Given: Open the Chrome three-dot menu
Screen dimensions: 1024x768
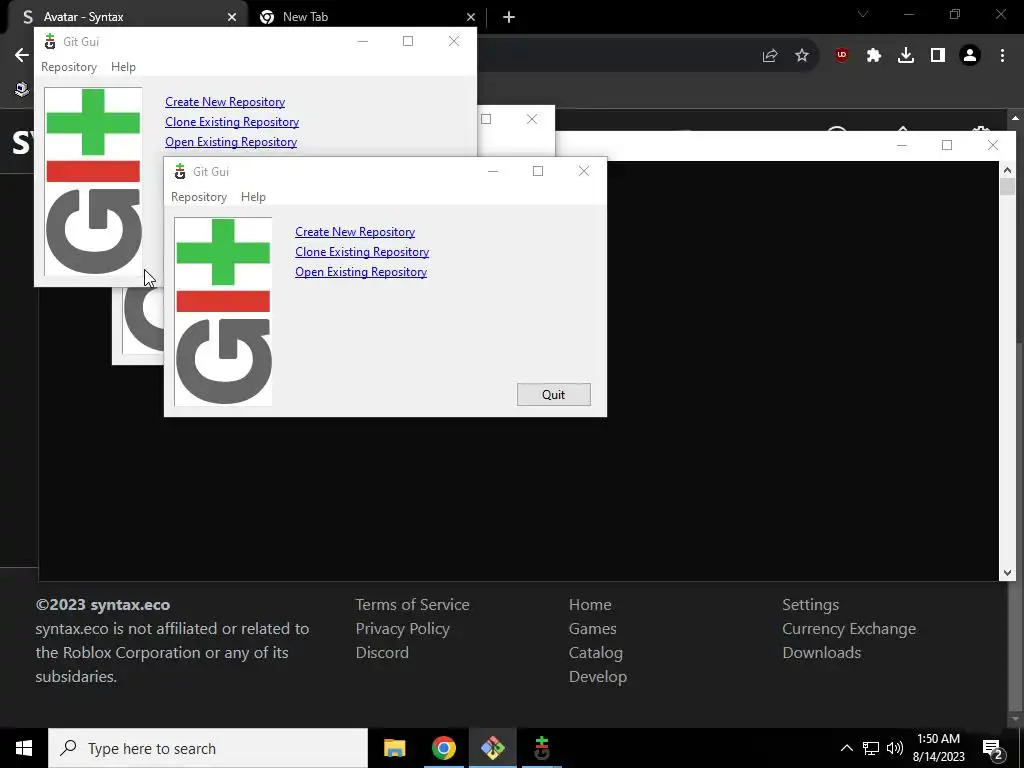Looking at the screenshot, I should 1002,56.
